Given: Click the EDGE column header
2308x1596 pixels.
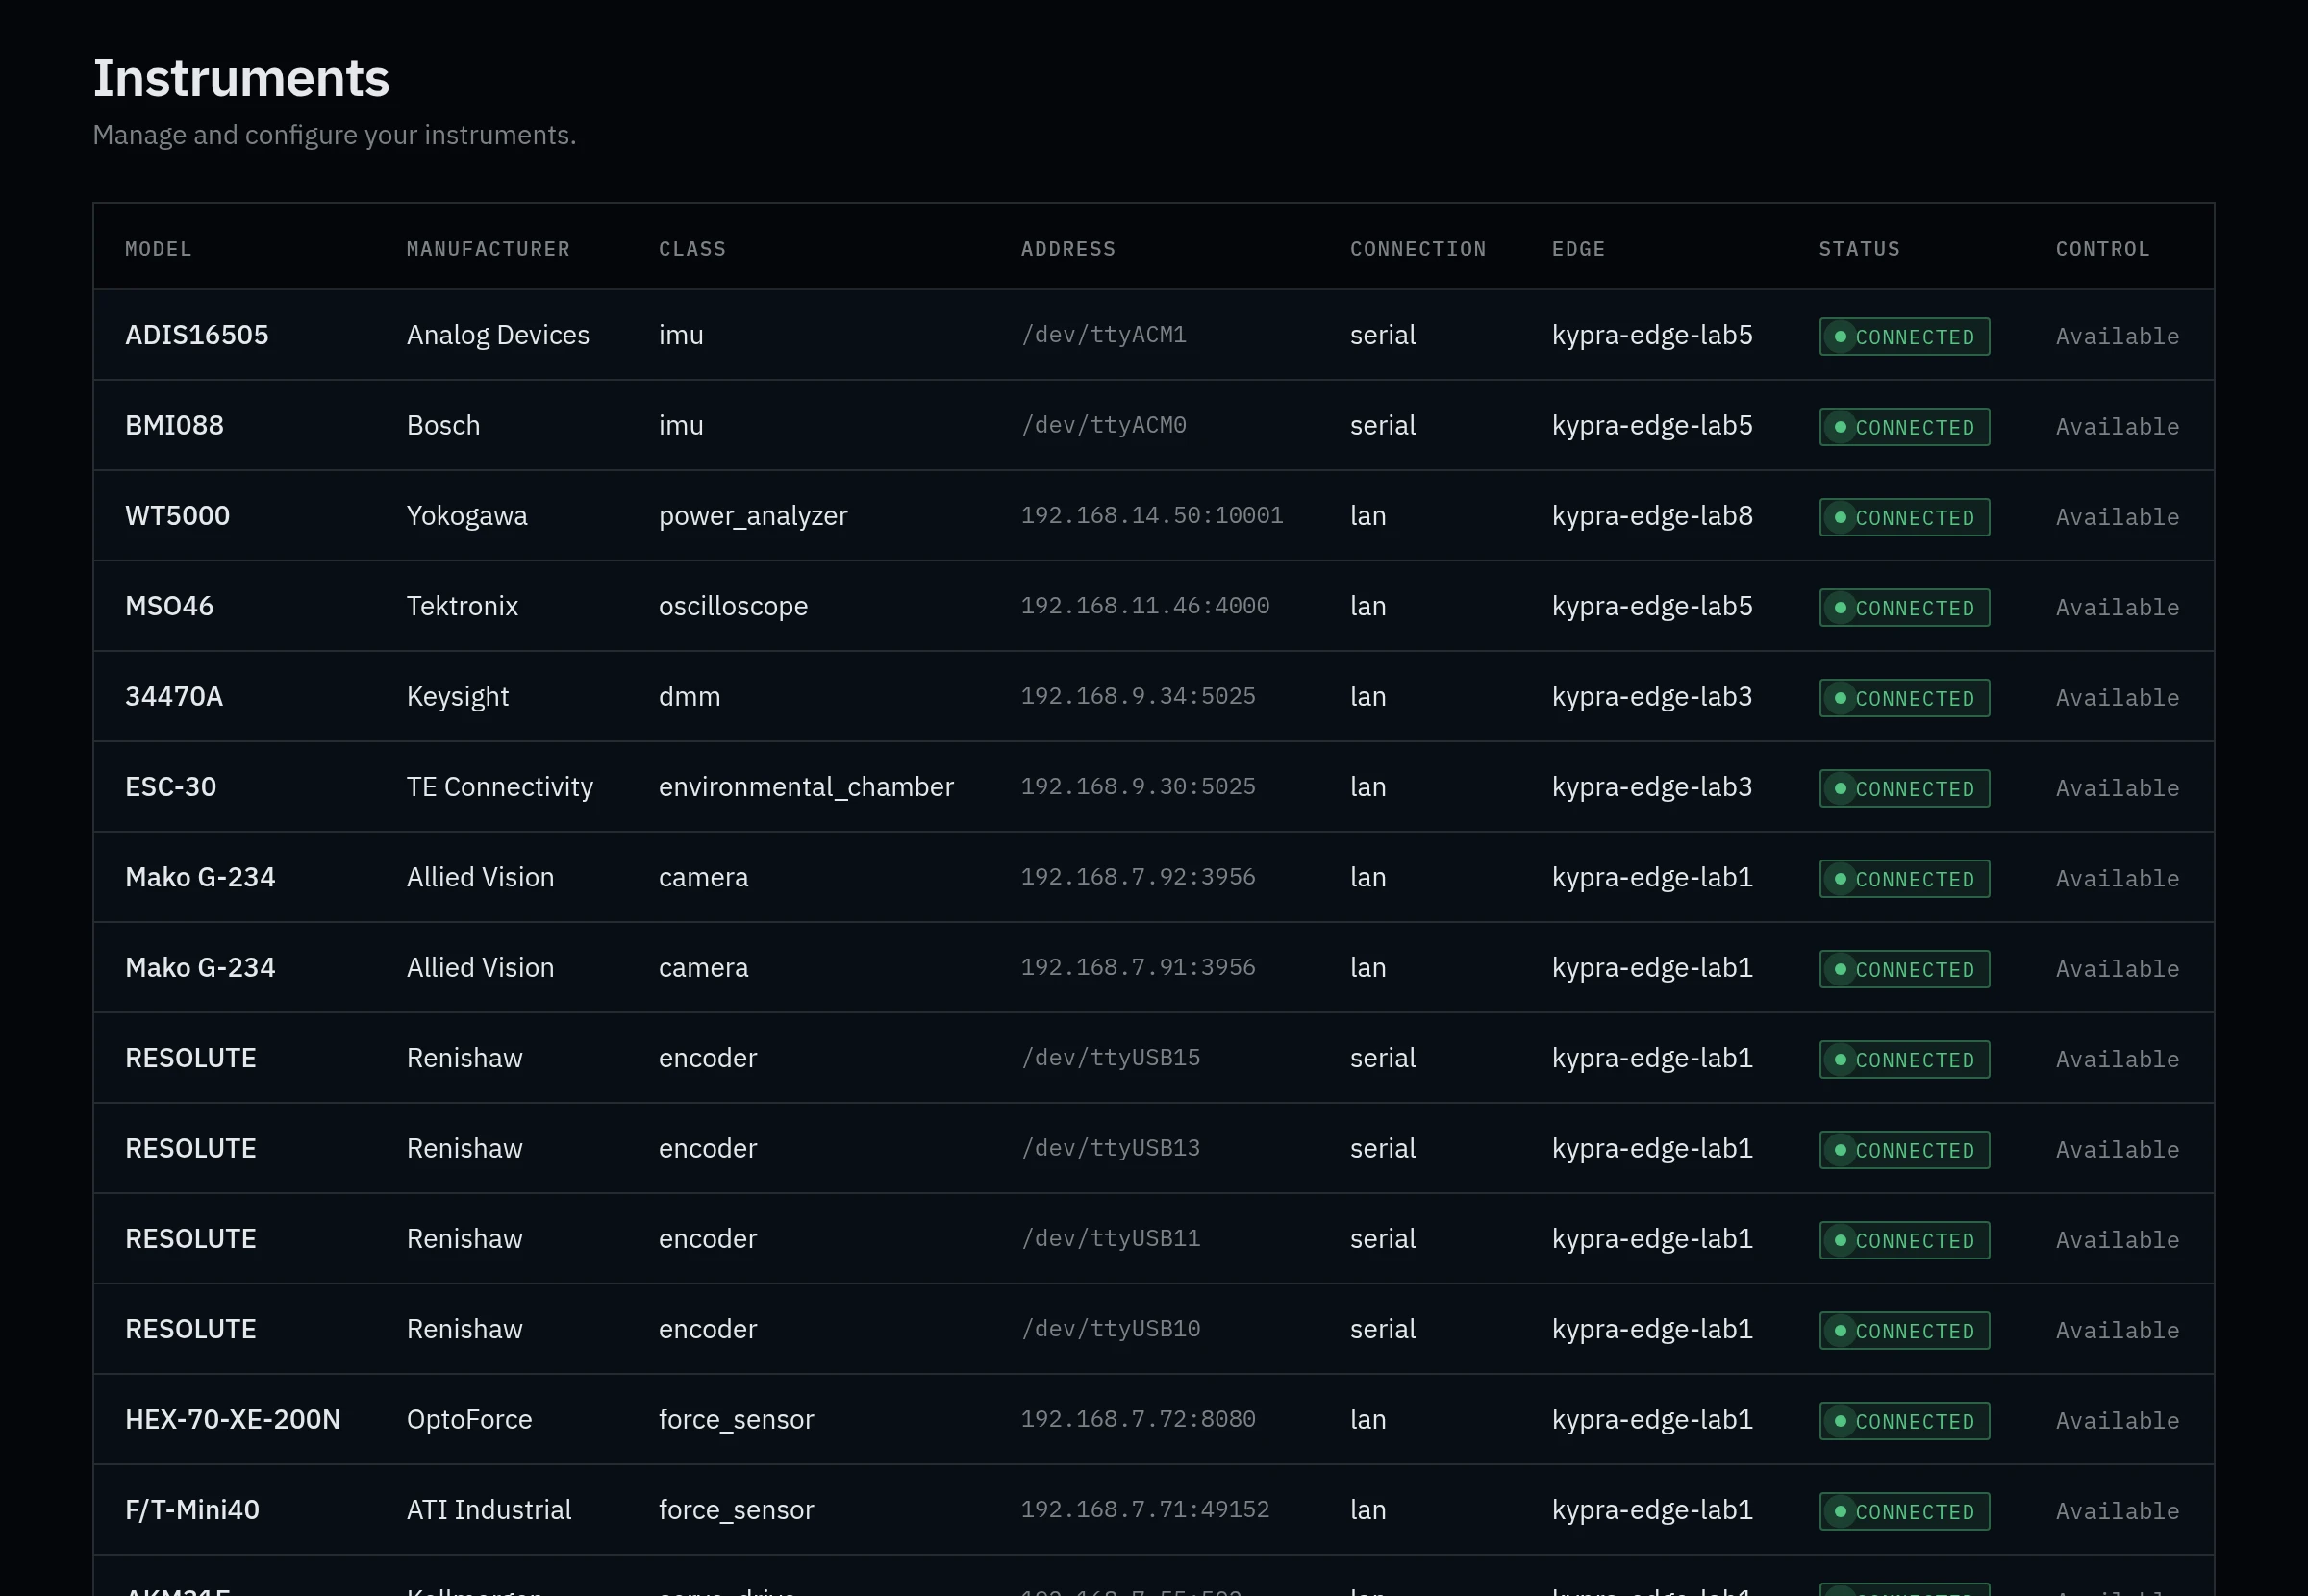Looking at the screenshot, I should point(1578,249).
